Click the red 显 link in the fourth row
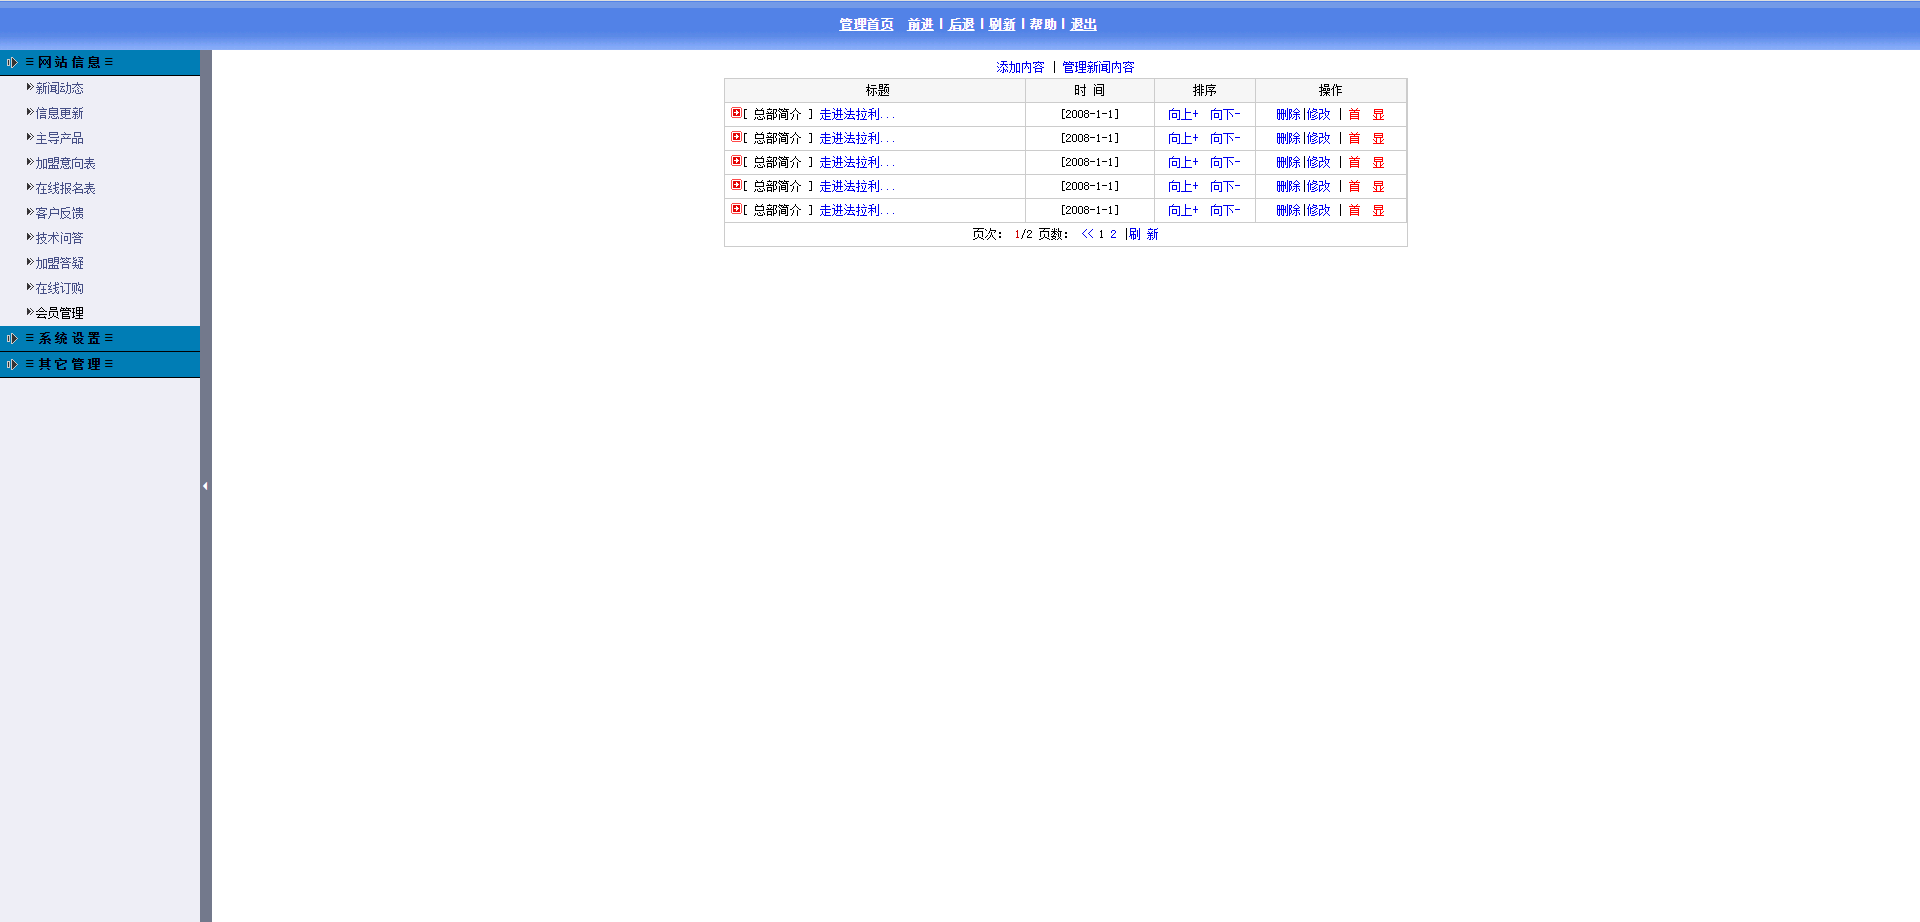The height and width of the screenshot is (922, 1920). point(1378,186)
